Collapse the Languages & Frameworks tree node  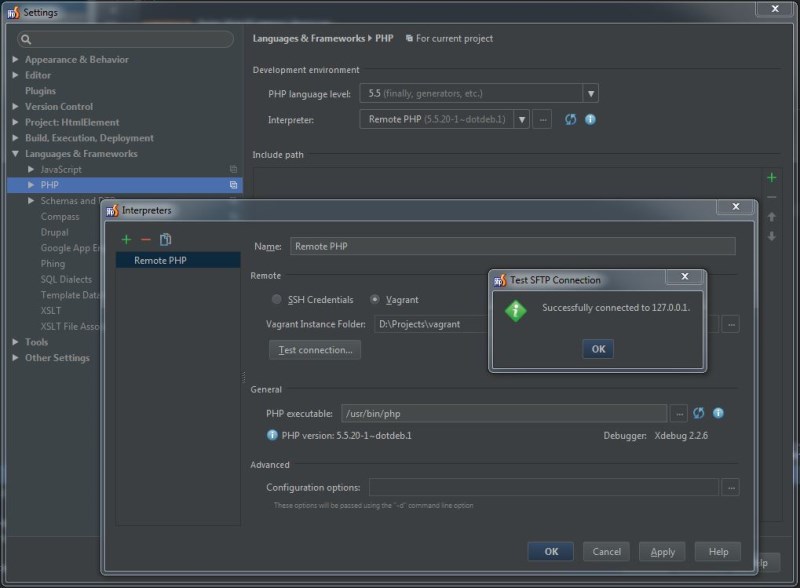(14, 153)
